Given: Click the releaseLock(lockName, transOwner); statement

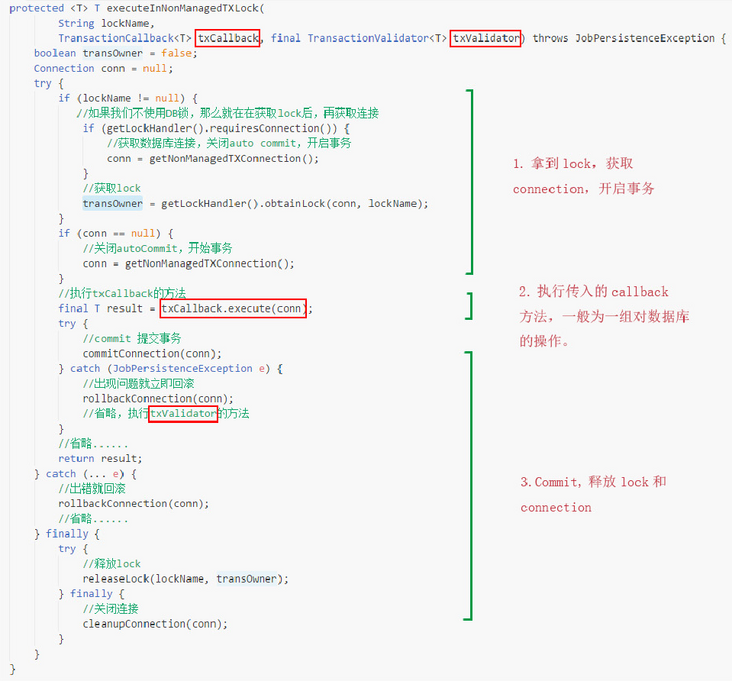Looking at the screenshot, I should coord(186,579).
